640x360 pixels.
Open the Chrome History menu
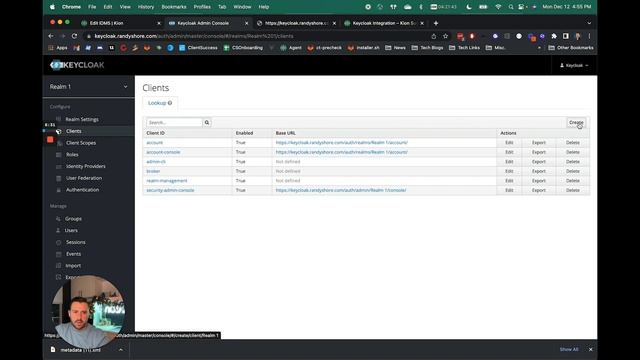point(146,7)
